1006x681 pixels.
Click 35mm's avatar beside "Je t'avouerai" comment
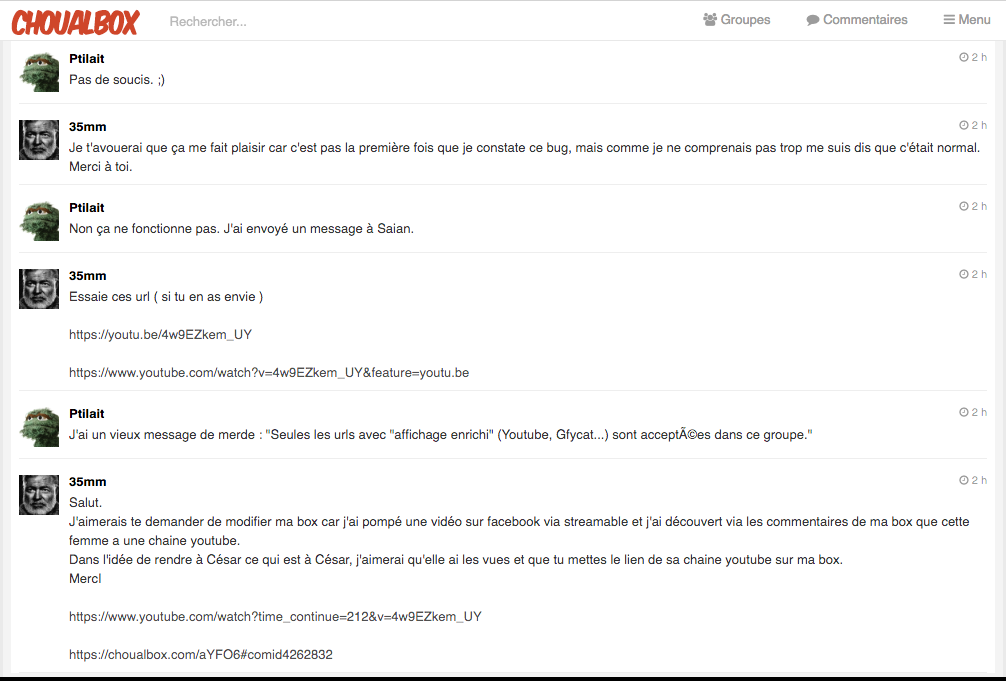coord(40,140)
